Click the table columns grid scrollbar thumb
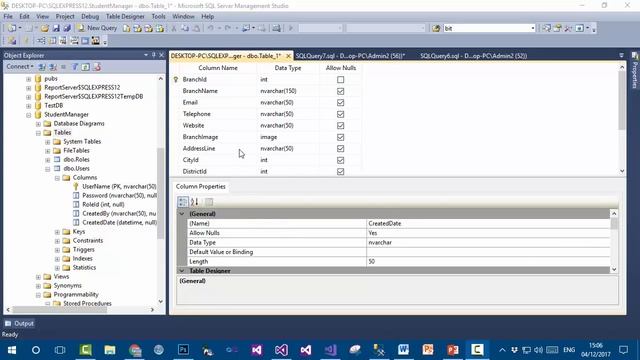 click(622, 101)
